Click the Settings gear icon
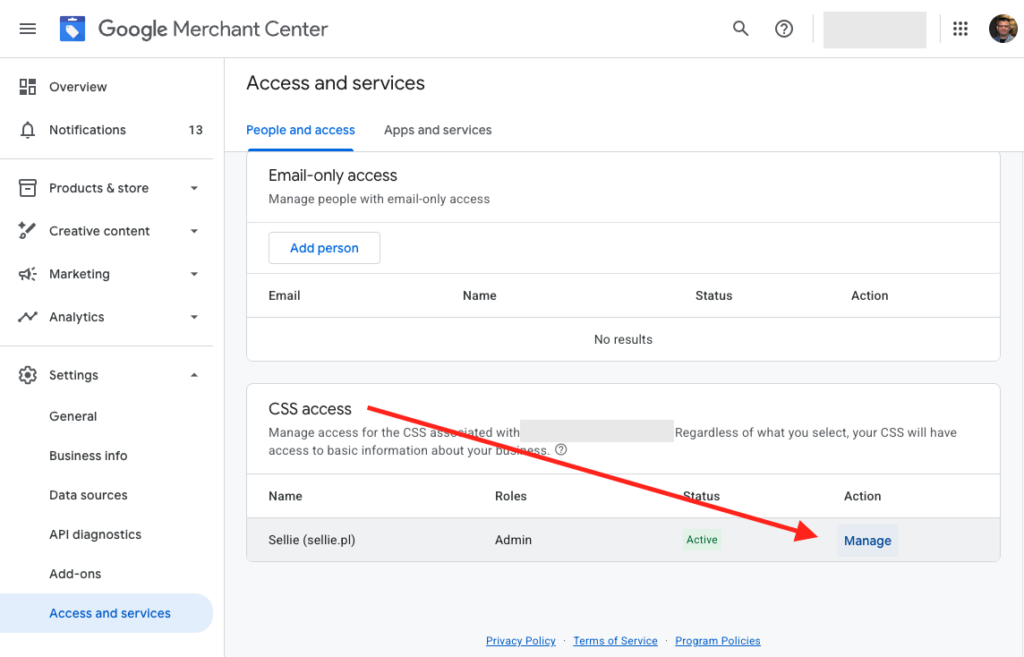 click(27, 375)
